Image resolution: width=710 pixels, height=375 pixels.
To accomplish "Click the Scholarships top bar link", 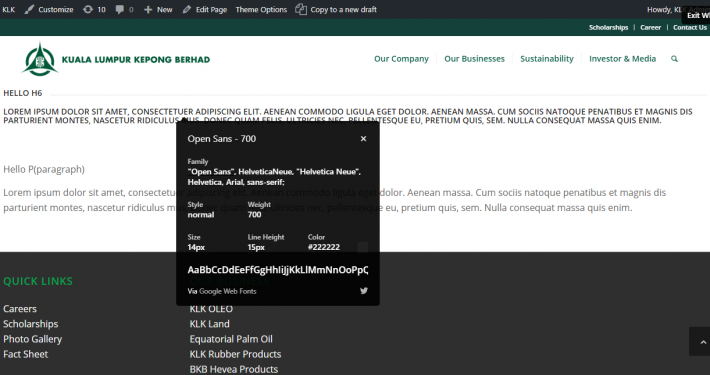I will click(x=608, y=28).
